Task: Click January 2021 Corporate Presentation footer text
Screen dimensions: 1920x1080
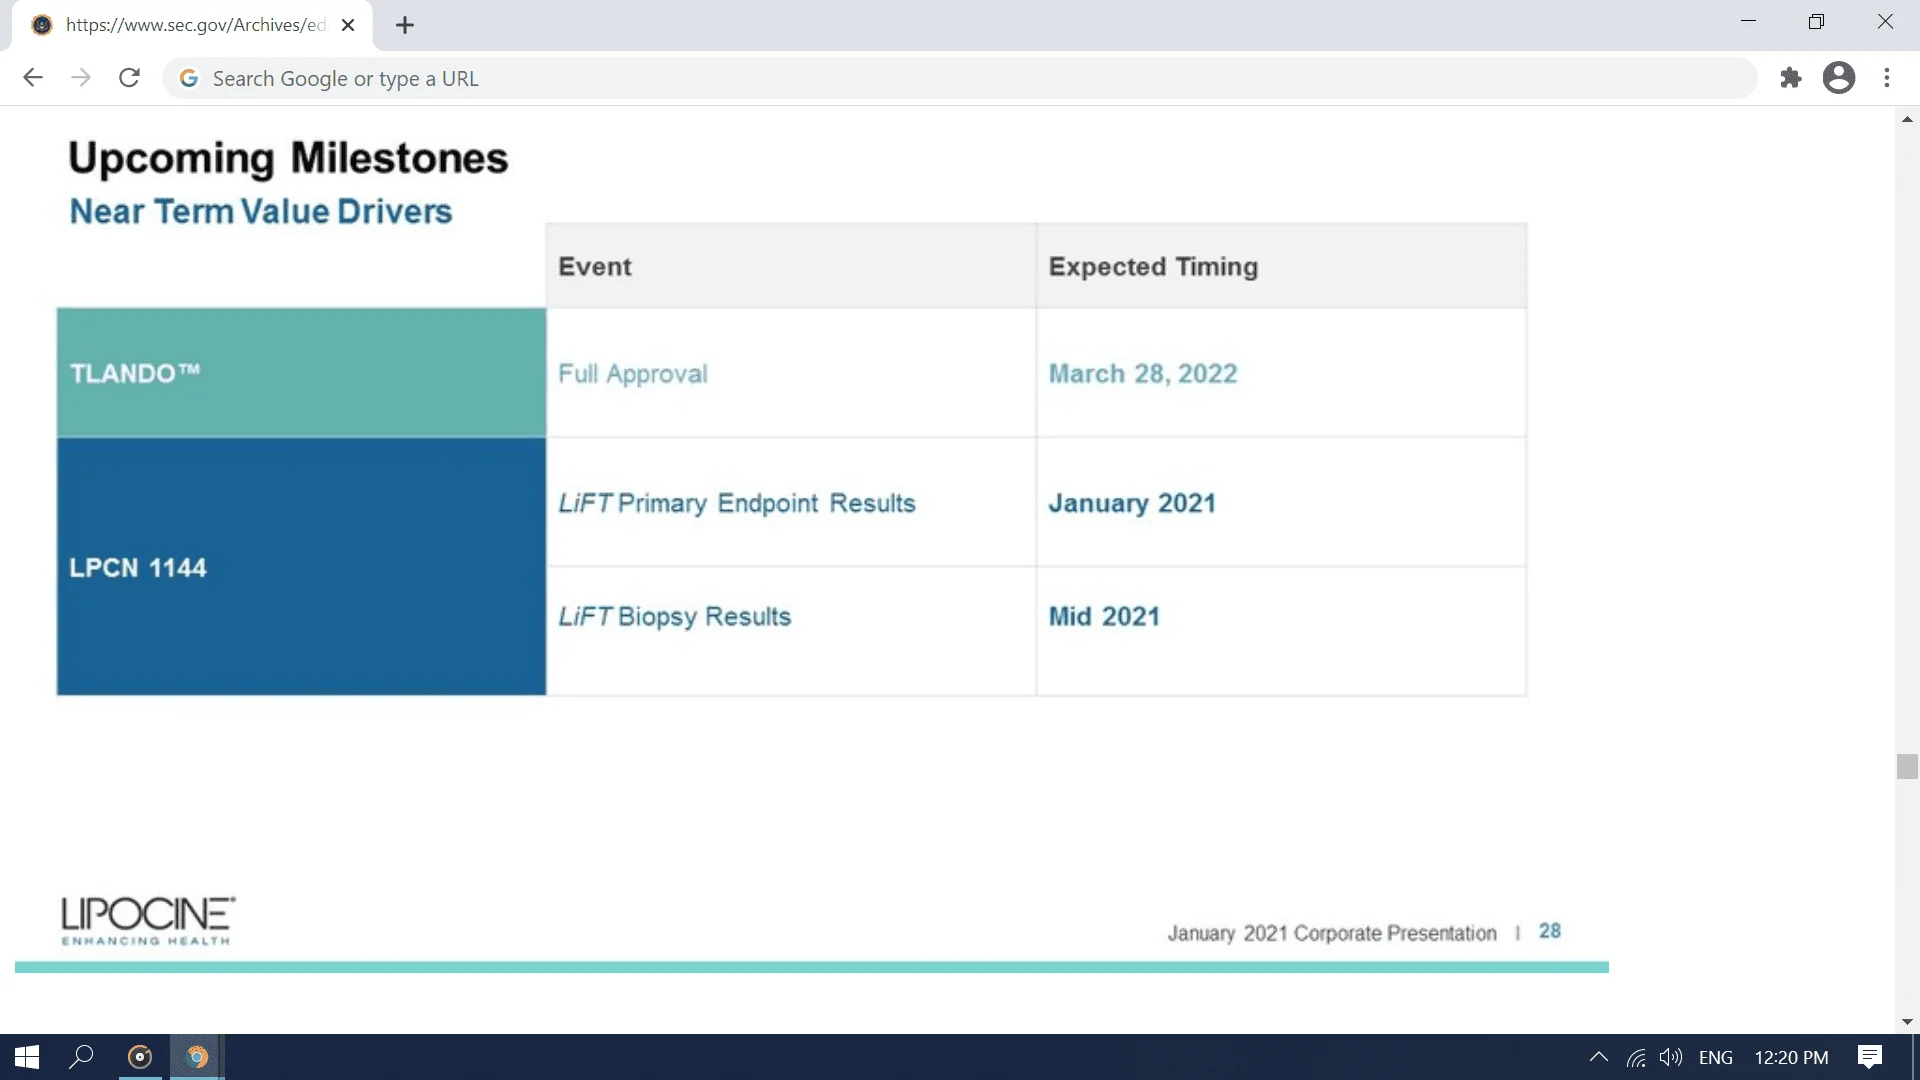Action: click(1332, 933)
